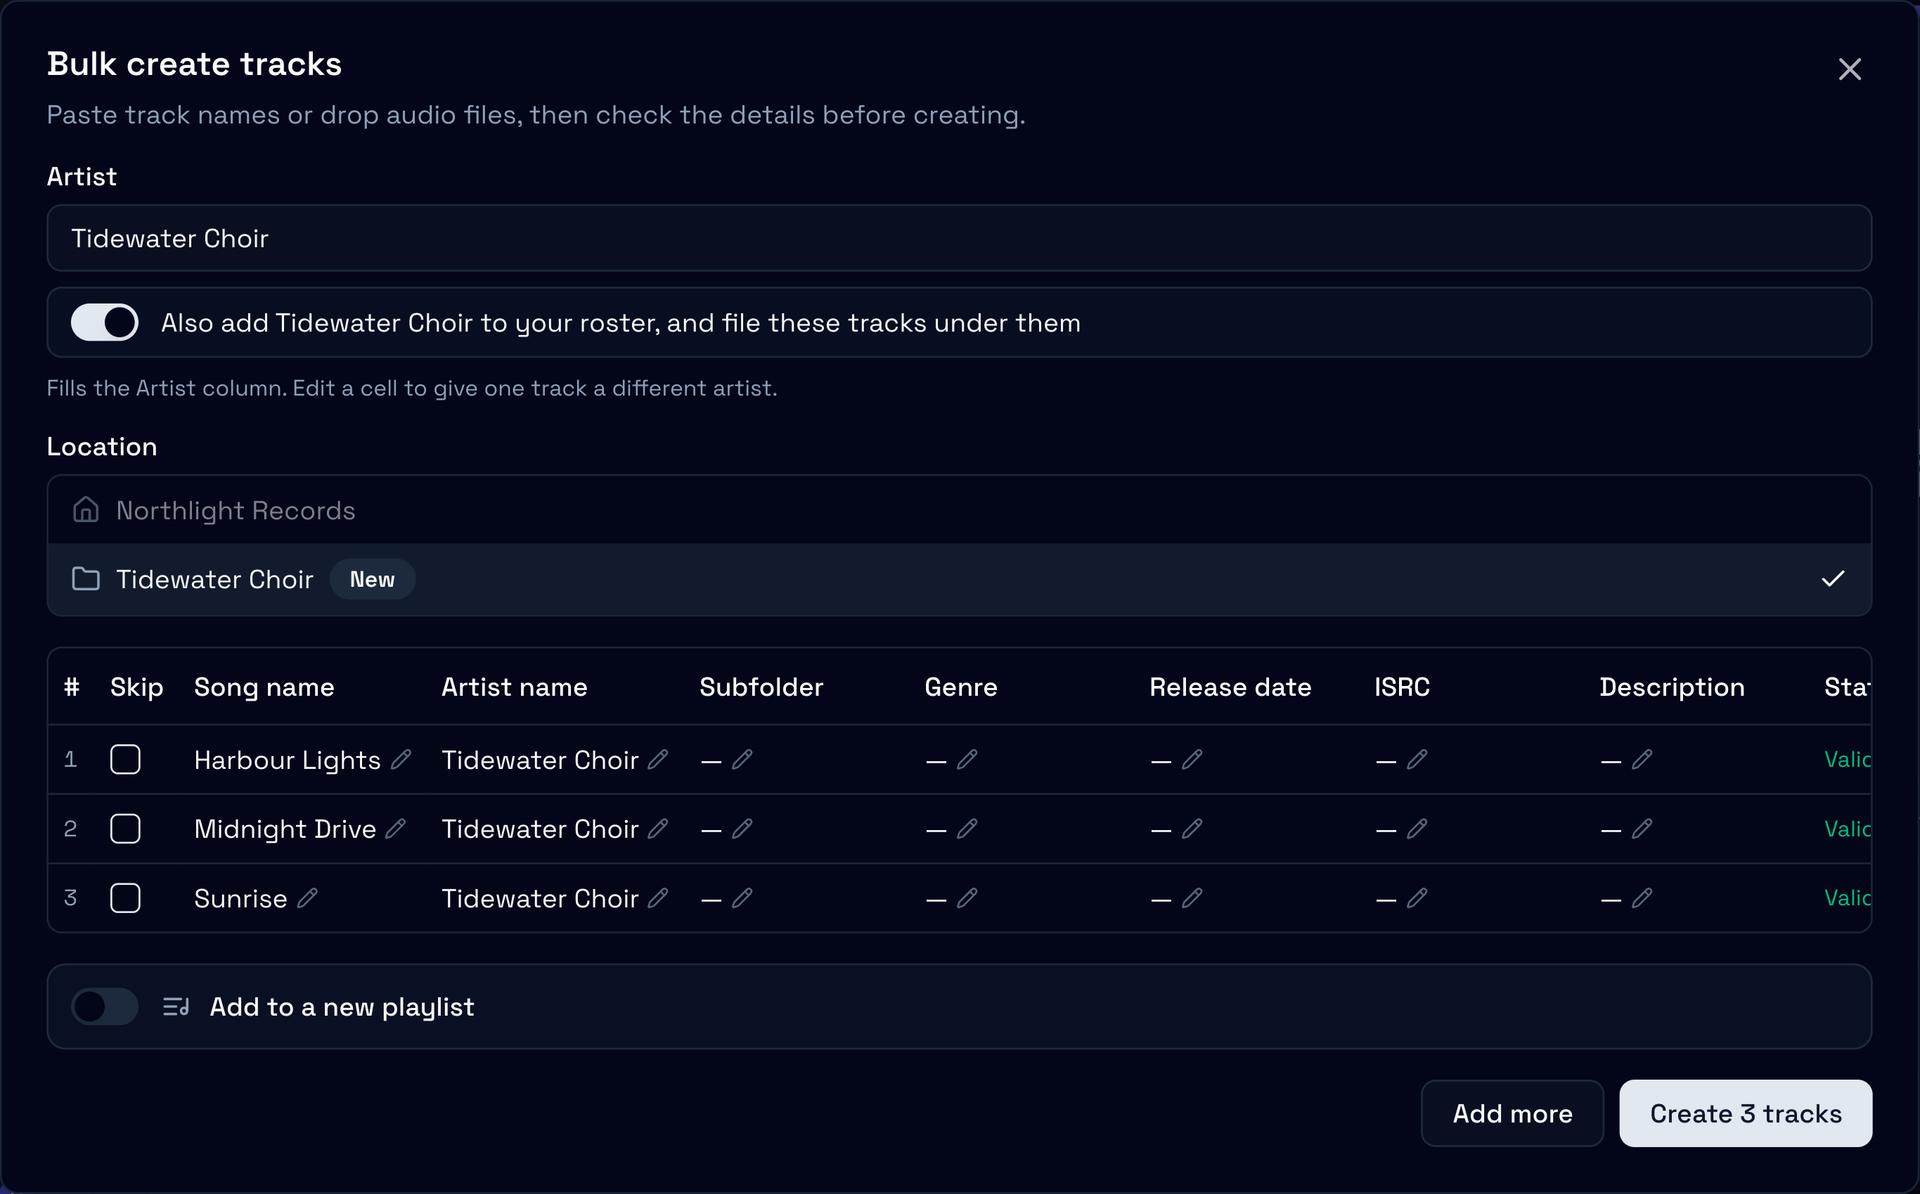This screenshot has height=1194, width=1920.
Task: Close the Bulk create tracks dialog
Action: 1849,69
